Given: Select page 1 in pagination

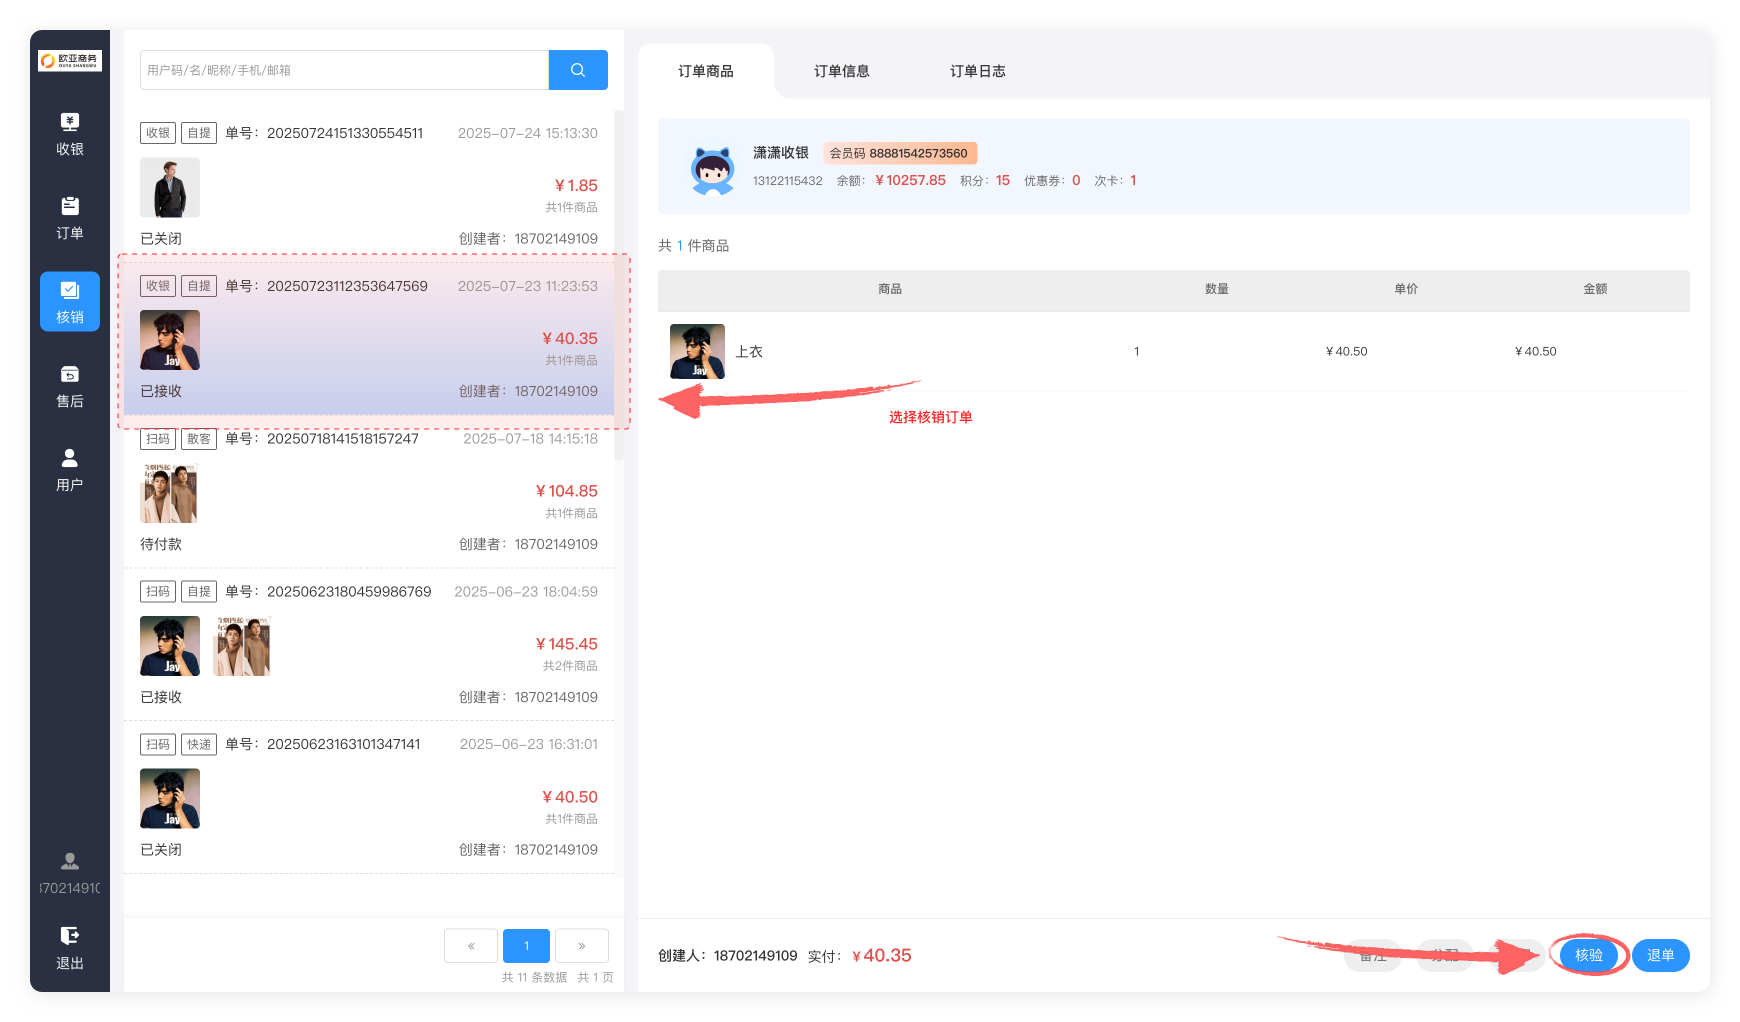Looking at the screenshot, I should (x=526, y=946).
